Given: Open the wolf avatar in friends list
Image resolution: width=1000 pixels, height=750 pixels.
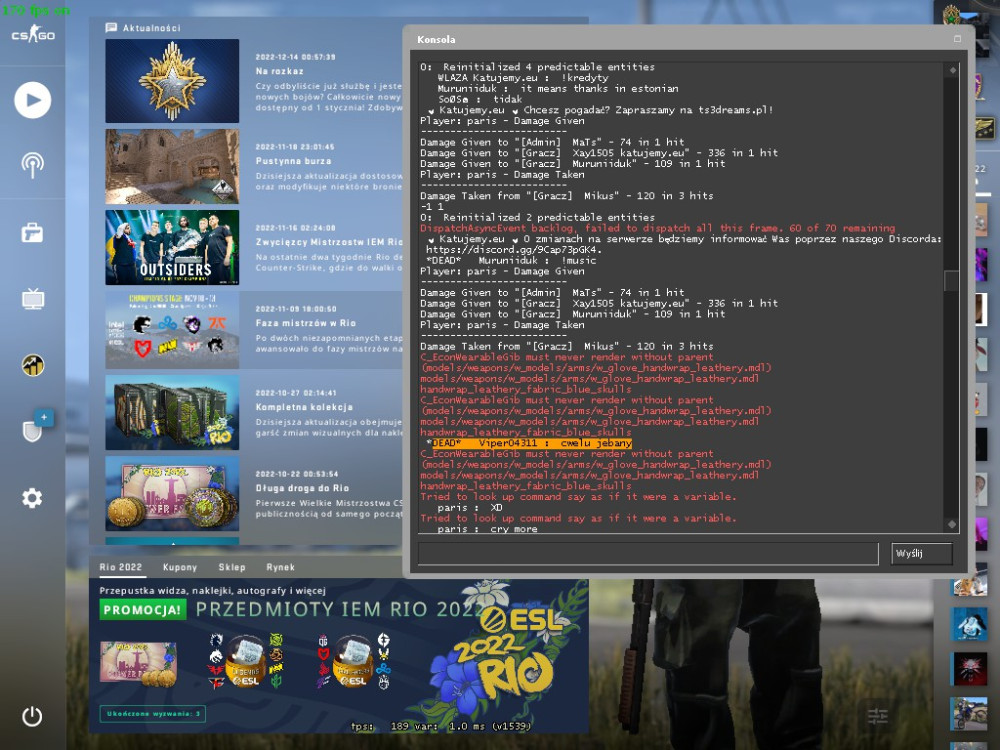Looking at the screenshot, I should point(969,623).
